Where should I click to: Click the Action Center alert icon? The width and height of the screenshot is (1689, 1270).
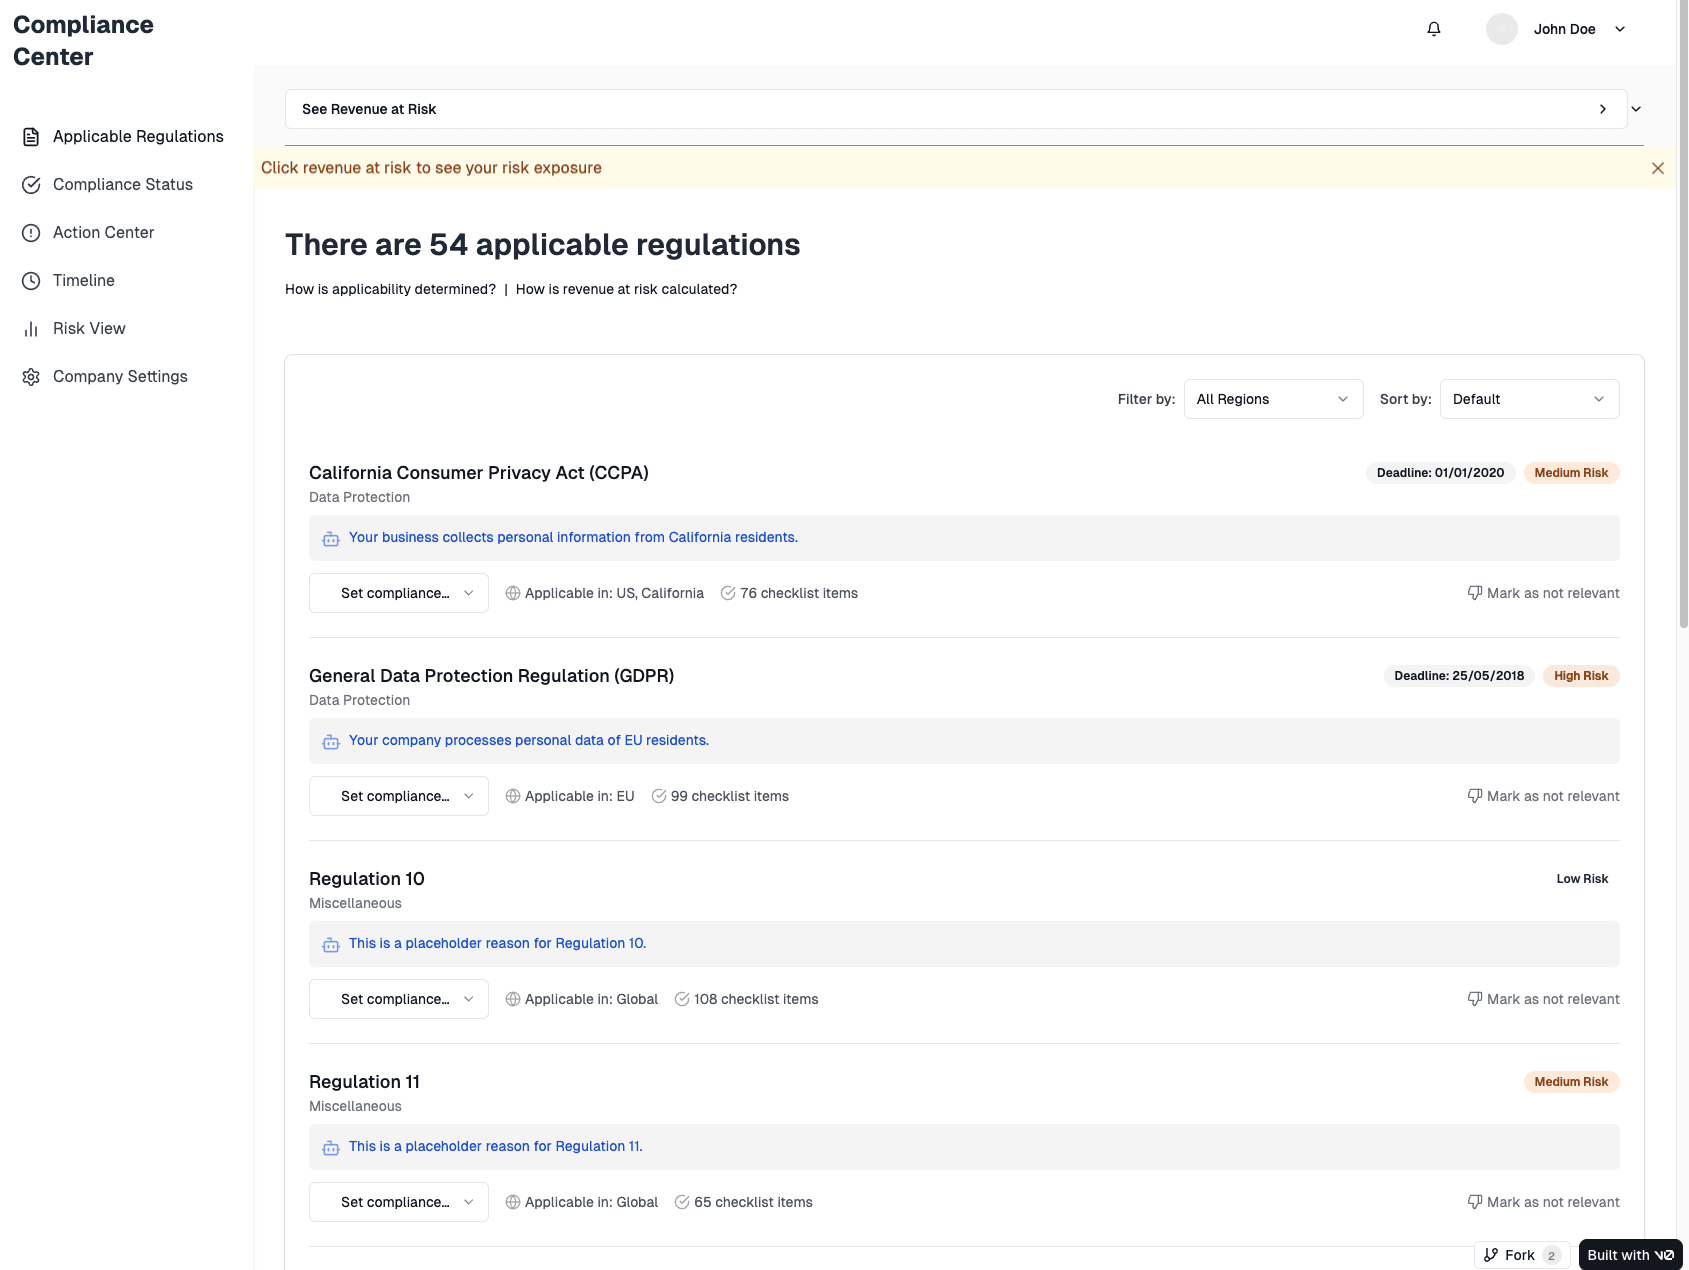[x=31, y=232]
